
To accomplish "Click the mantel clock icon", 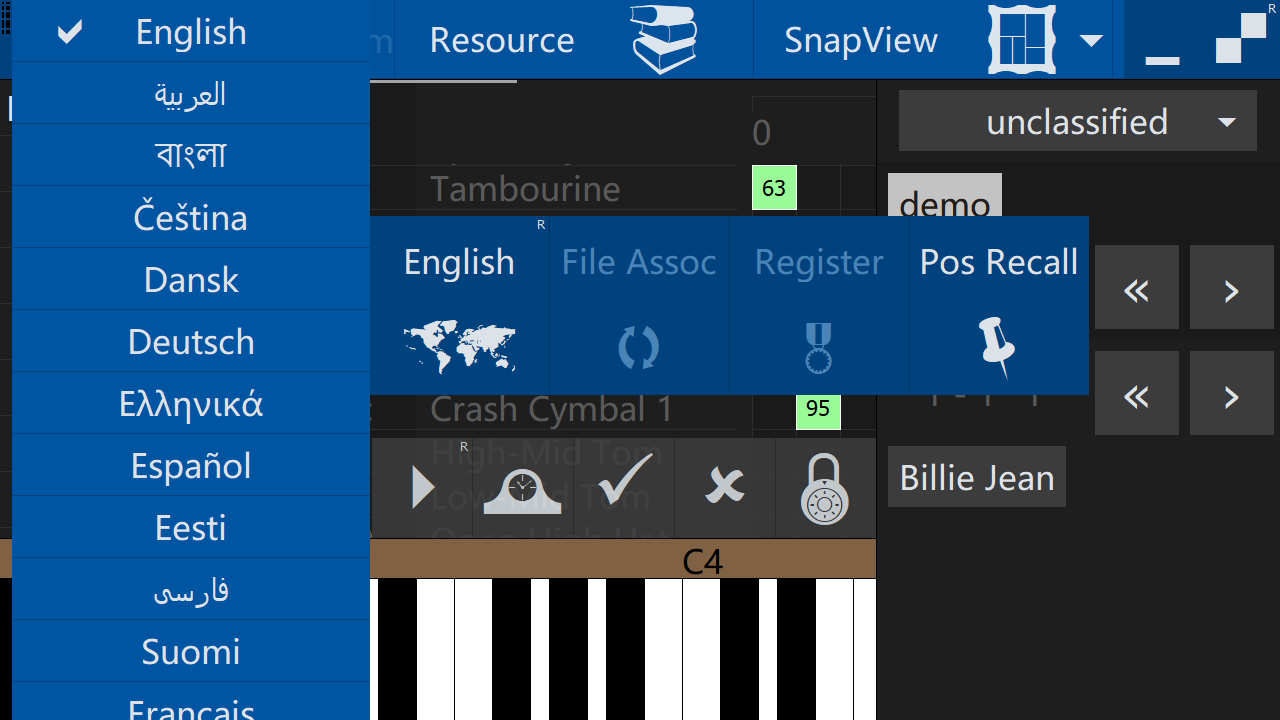I will pos(522,489).
